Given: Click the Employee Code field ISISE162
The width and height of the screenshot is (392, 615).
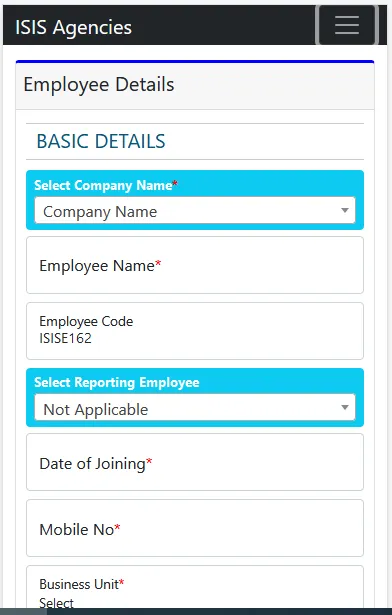Looking at the screenshot, I should [195, 331].
